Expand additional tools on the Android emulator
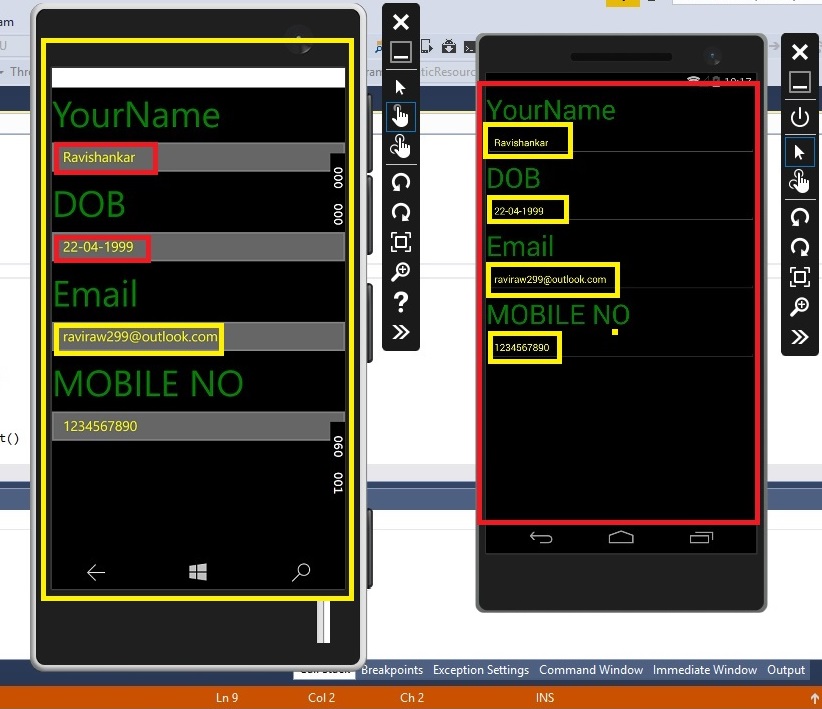Viewport: 822px width, 709px height. coord(800,337)
